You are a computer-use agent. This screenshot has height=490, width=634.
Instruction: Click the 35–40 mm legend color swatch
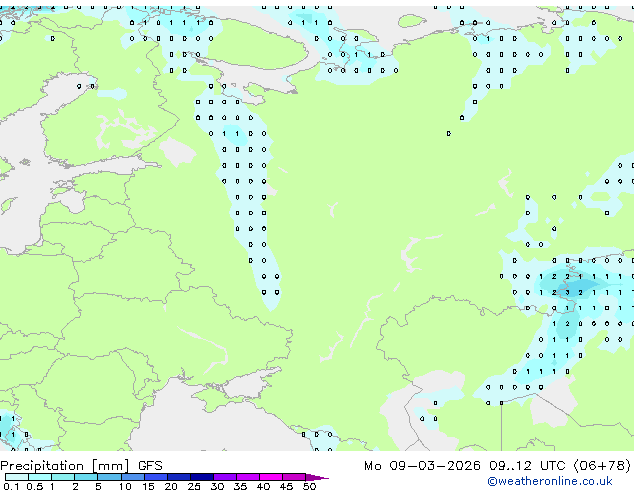[x=247, y=477]
